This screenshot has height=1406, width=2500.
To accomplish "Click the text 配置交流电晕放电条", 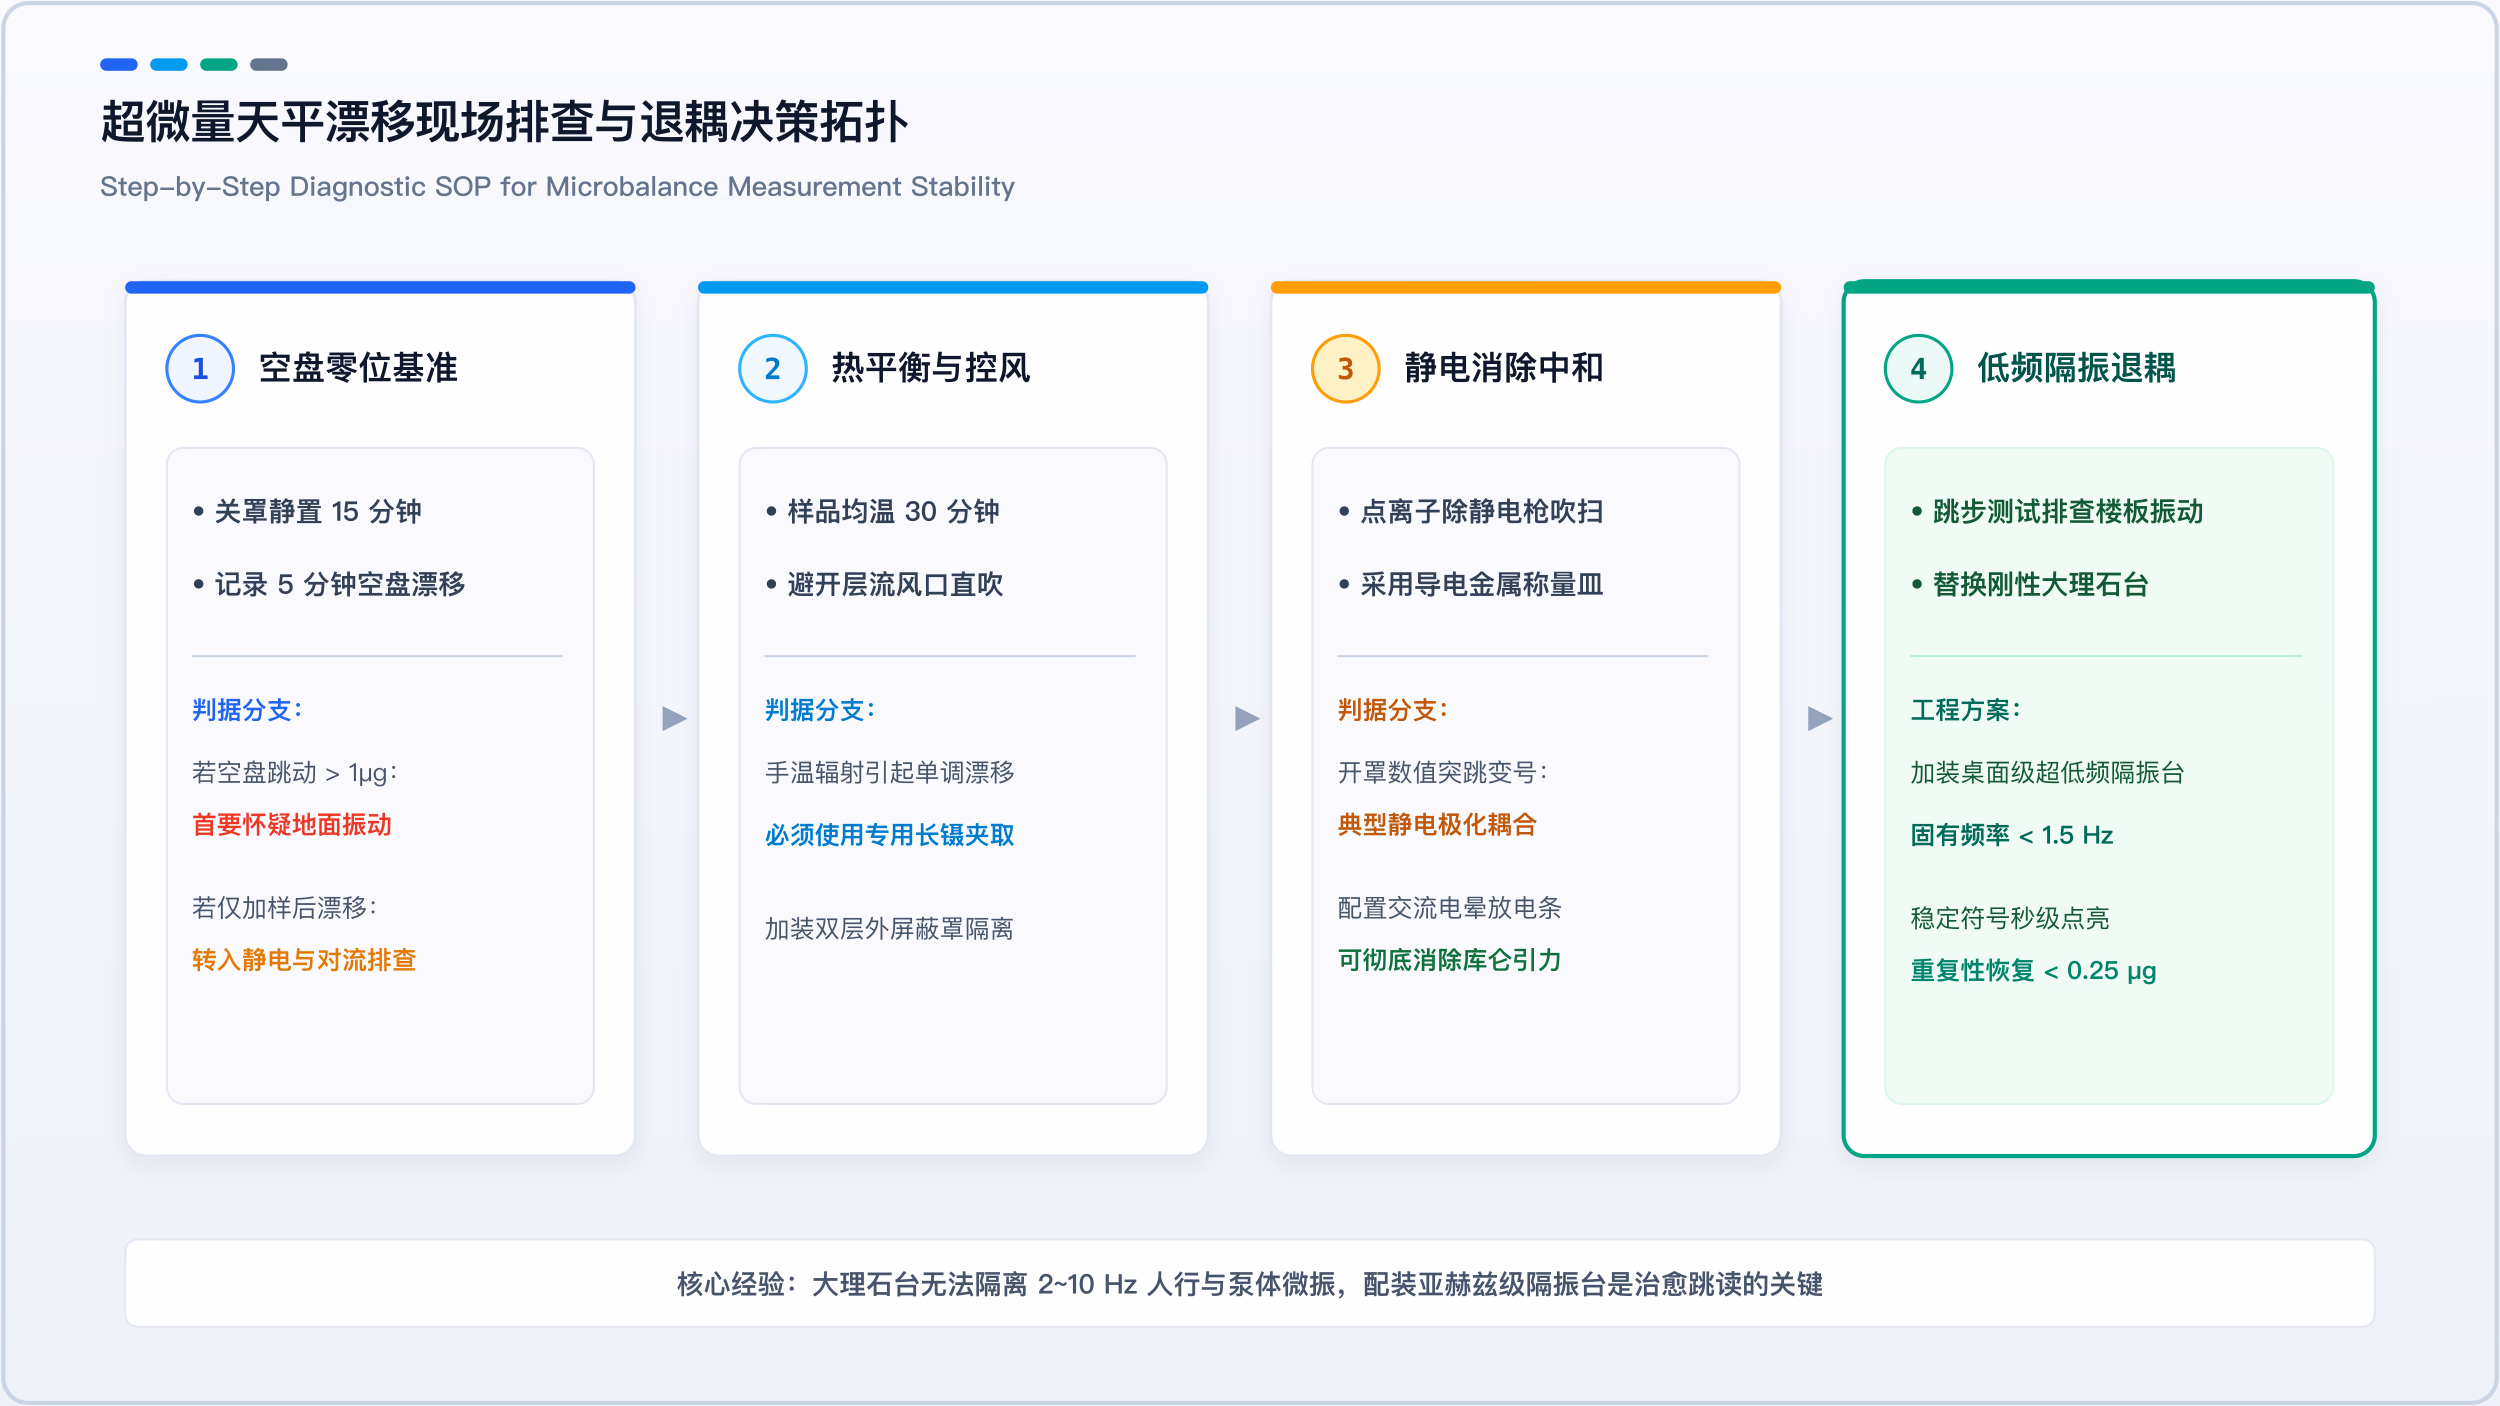I will (1450, 908).
